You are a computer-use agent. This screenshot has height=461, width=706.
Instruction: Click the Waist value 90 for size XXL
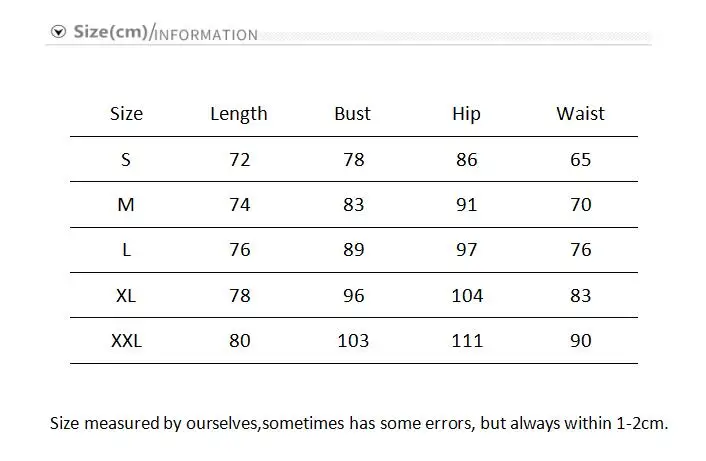click(581, 341)
